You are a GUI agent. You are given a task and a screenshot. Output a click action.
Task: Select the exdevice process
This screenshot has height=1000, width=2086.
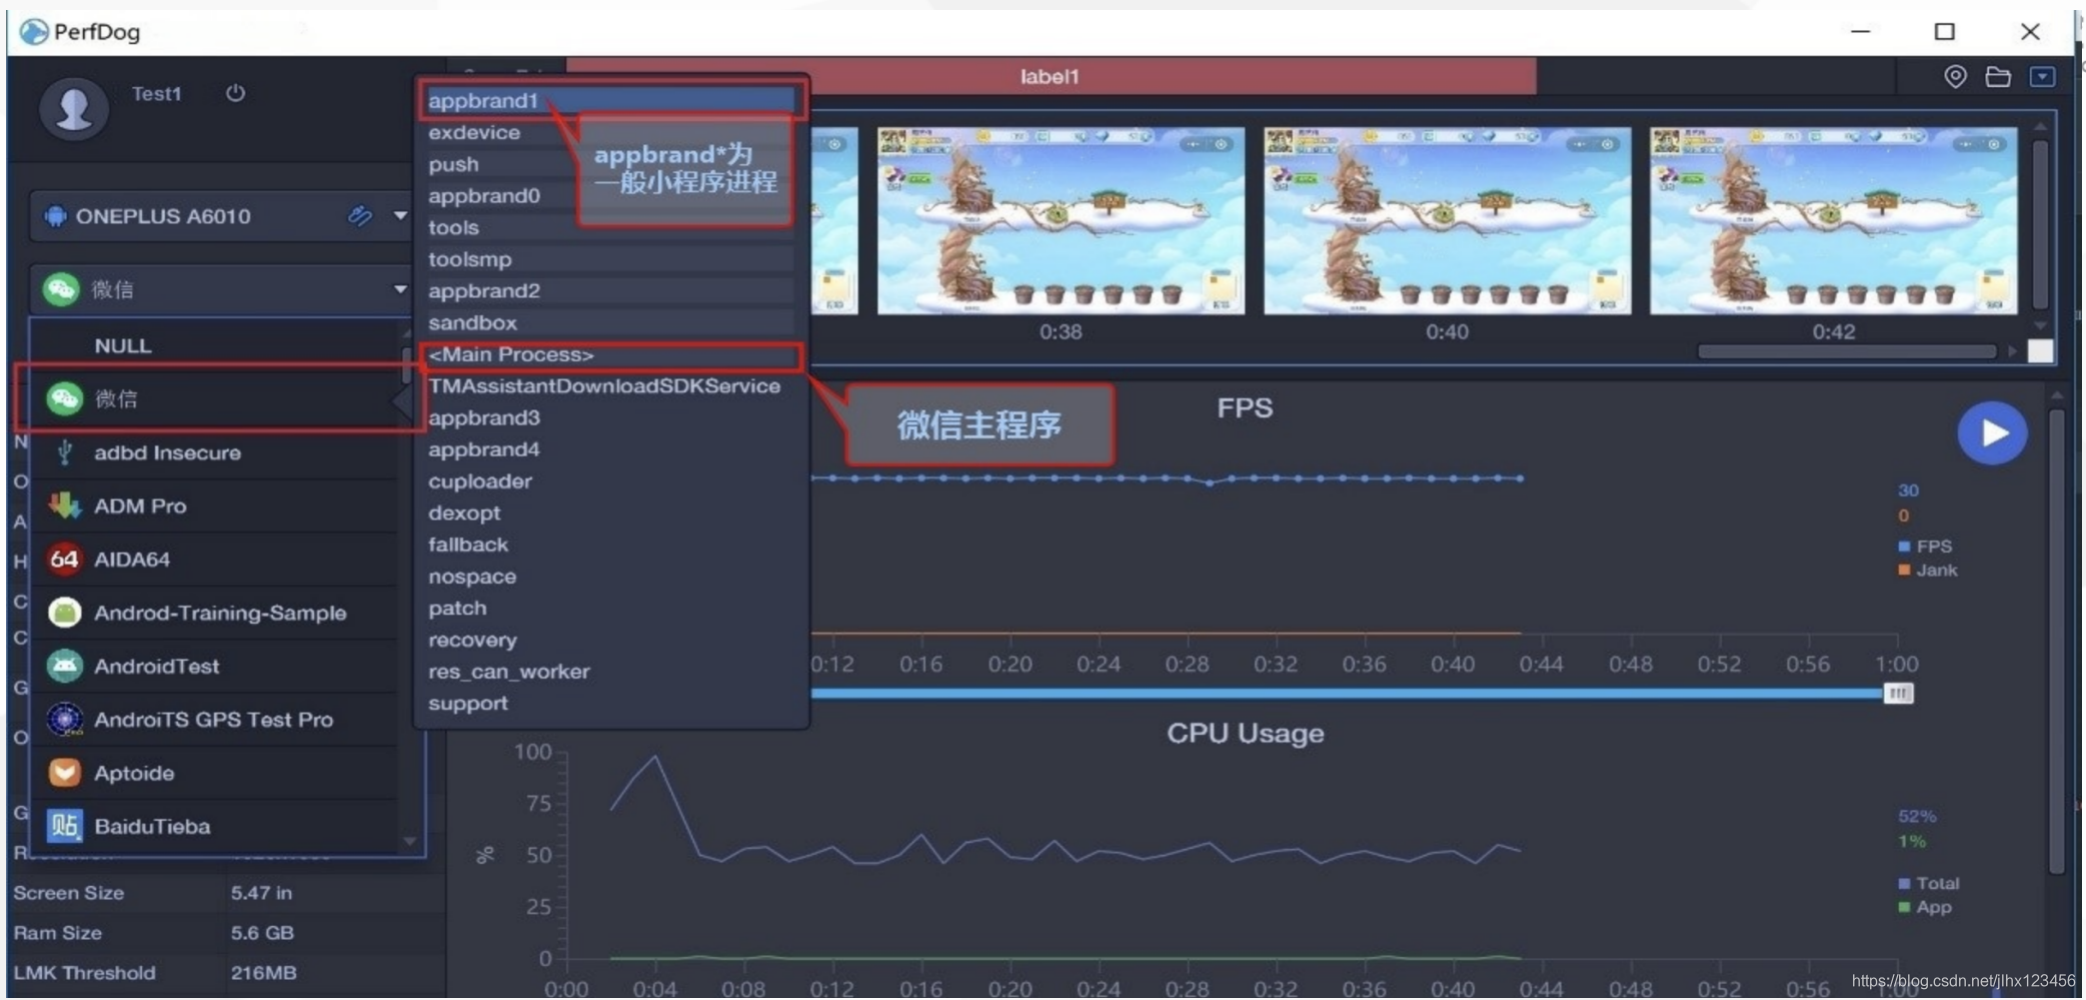(610, 132)
